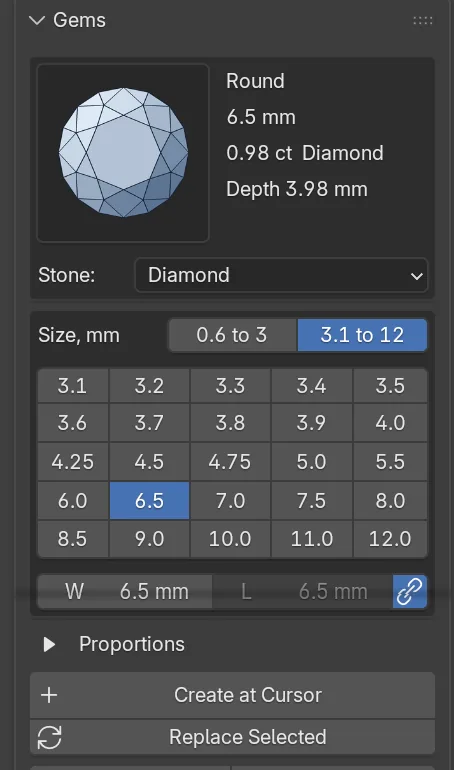
Task: Click the refresh arrows icon on Replace Selected
Action: (x=50, y=737)
